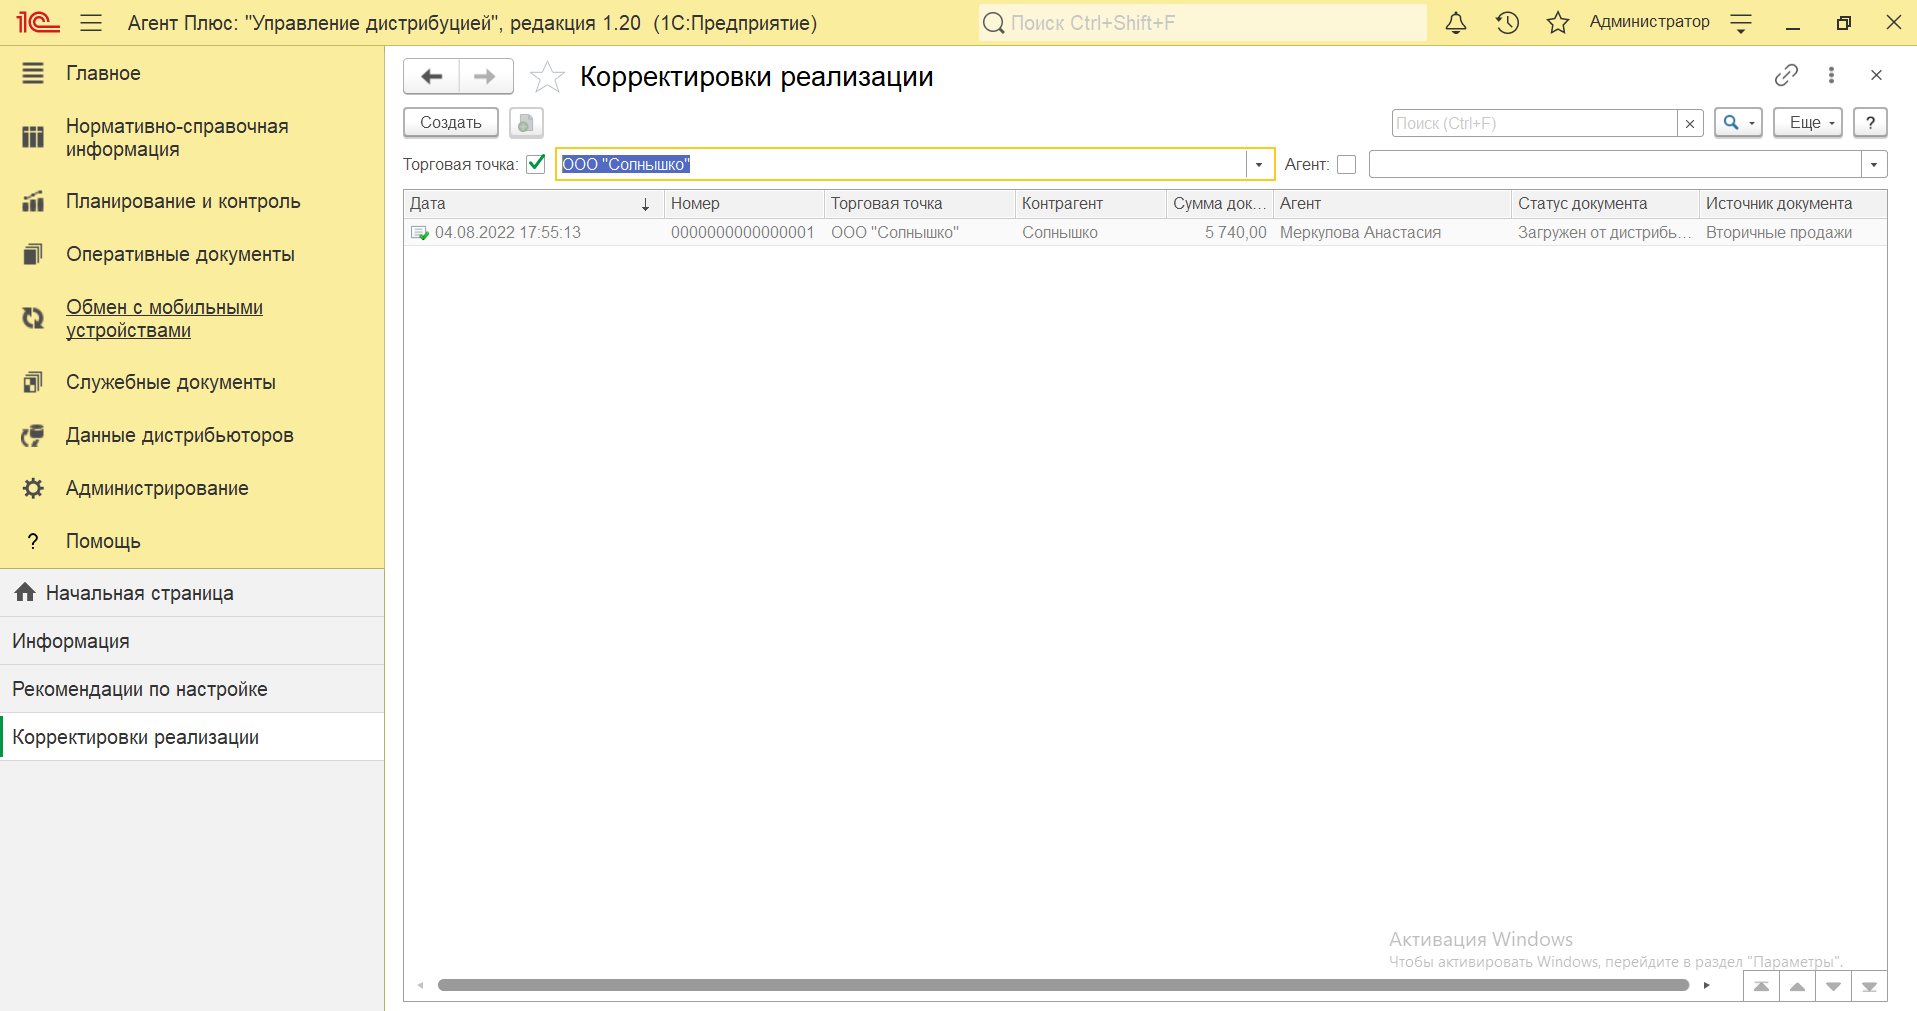Image resolution: width=1917 pixels, height=1011 pixels.
Task: Open Главное section
Action: (103, 73)
